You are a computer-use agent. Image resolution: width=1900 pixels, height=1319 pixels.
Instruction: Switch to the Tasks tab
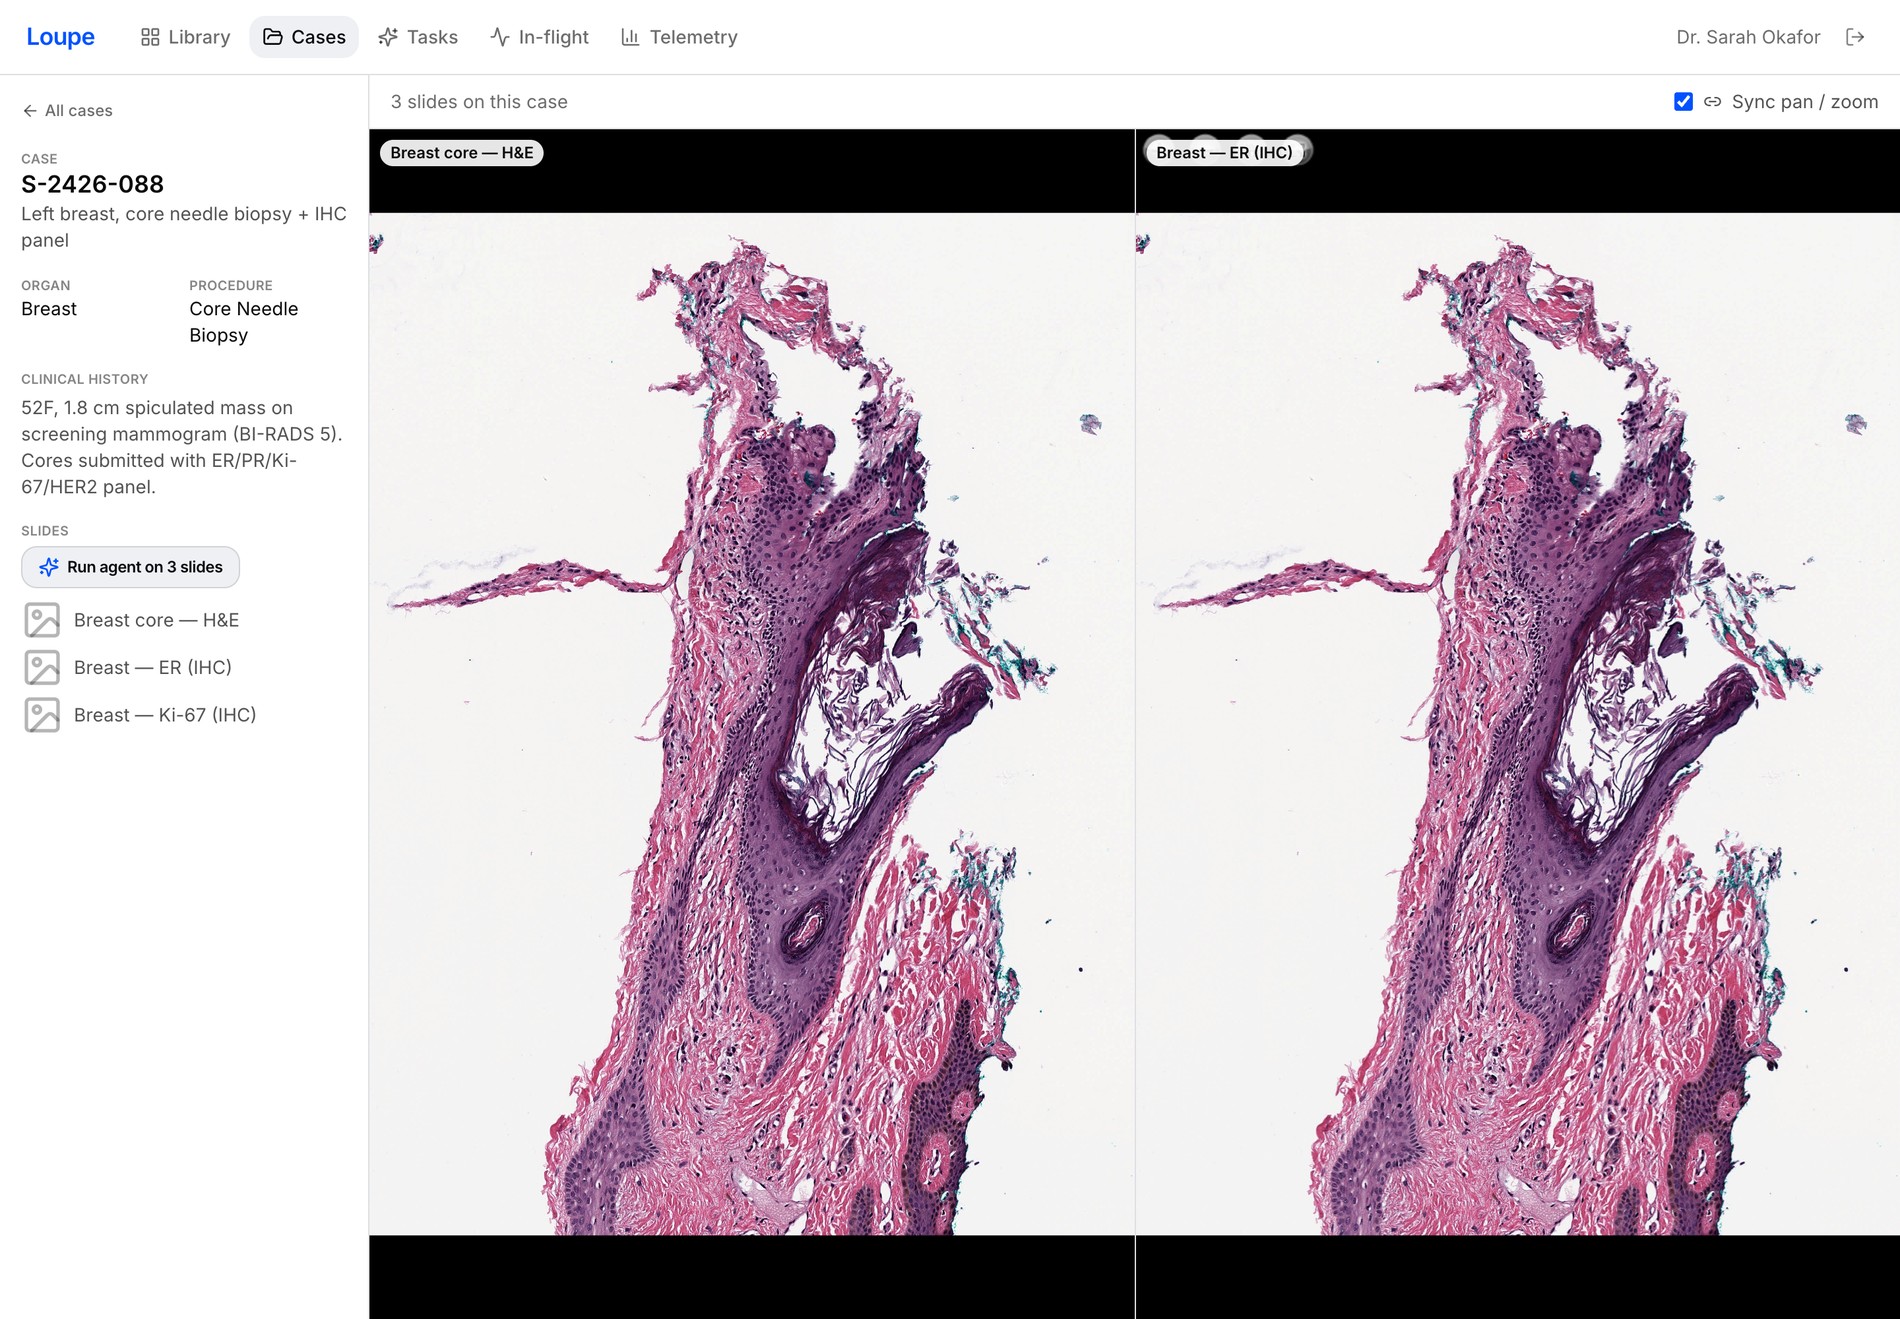point(418,37)
